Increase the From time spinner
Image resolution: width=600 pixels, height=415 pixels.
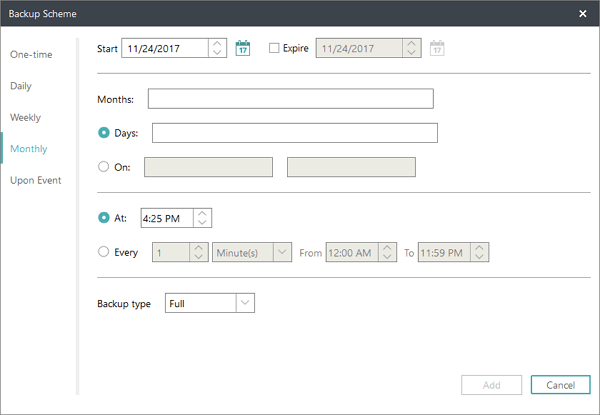[x=387, y=247]
